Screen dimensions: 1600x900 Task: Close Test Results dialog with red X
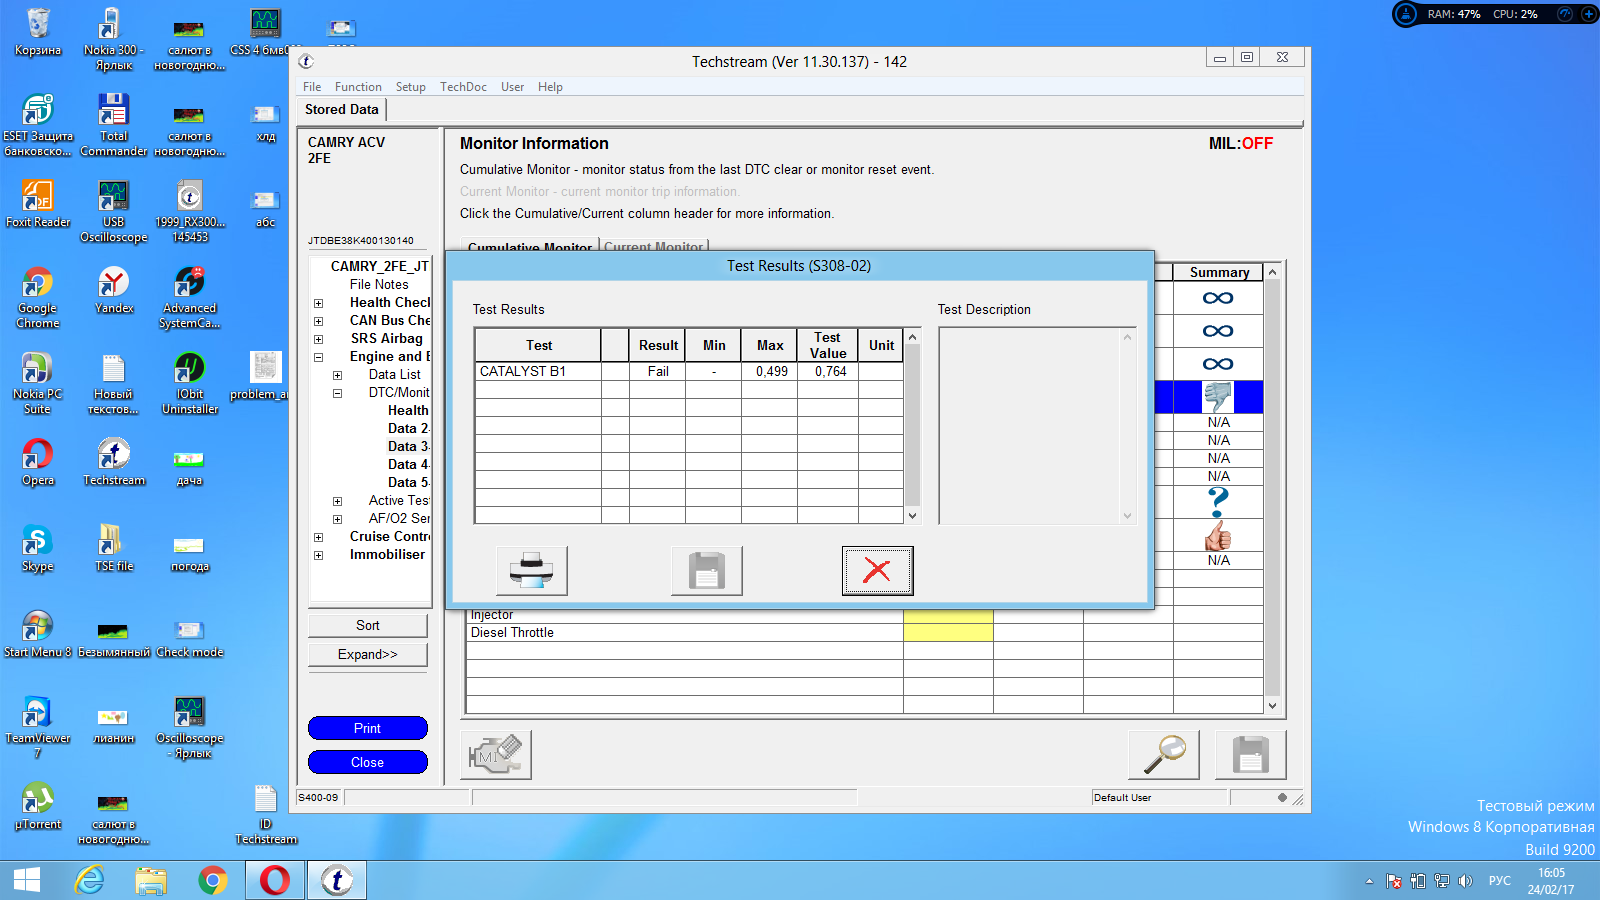pos(877,571)
